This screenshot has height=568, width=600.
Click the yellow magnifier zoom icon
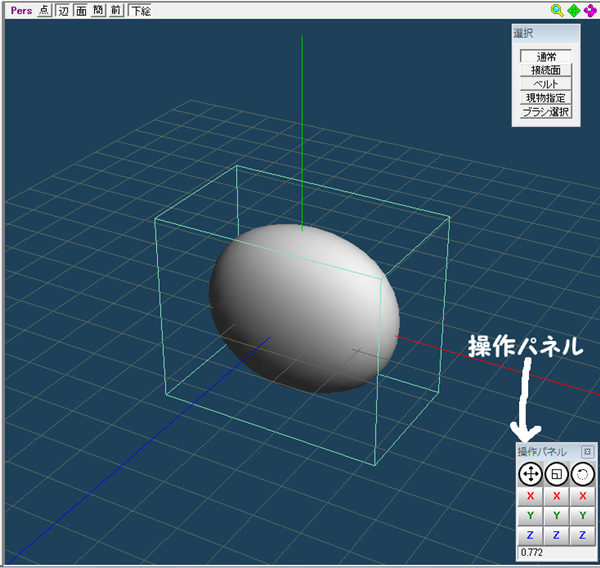[557, 10]
